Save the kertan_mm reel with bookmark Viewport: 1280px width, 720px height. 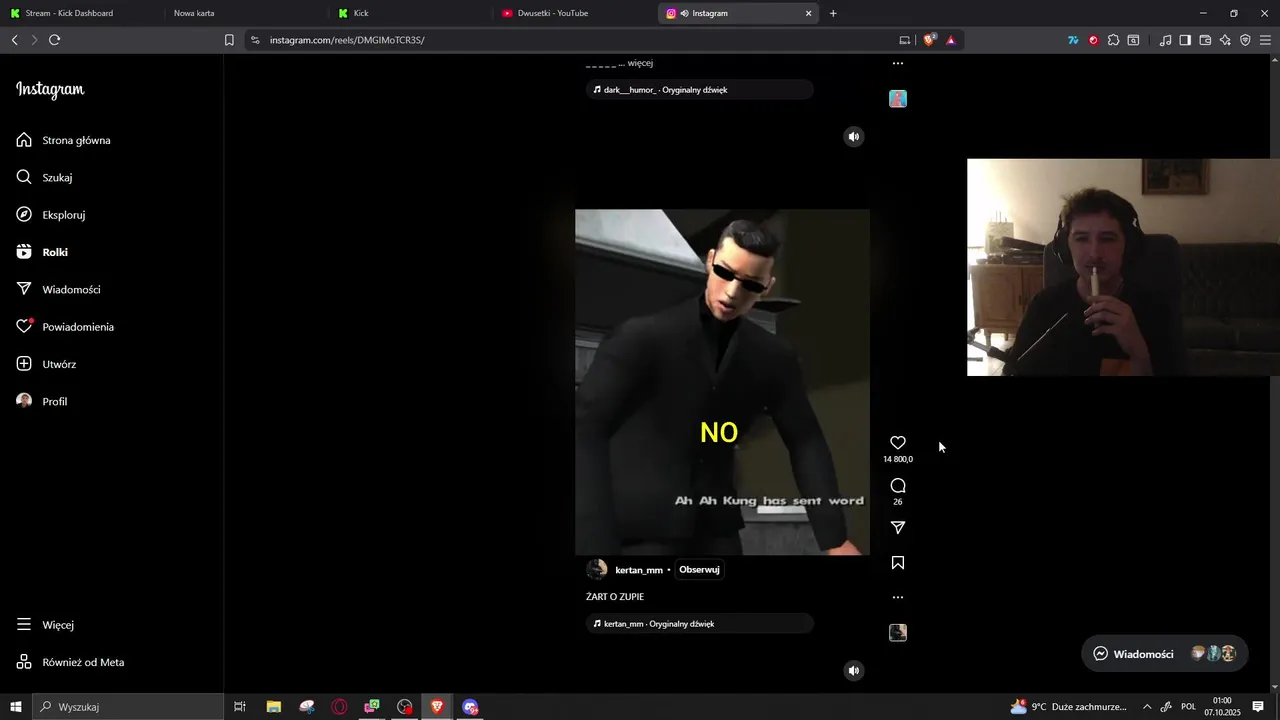pyautogui.click(x=898, y=563)
